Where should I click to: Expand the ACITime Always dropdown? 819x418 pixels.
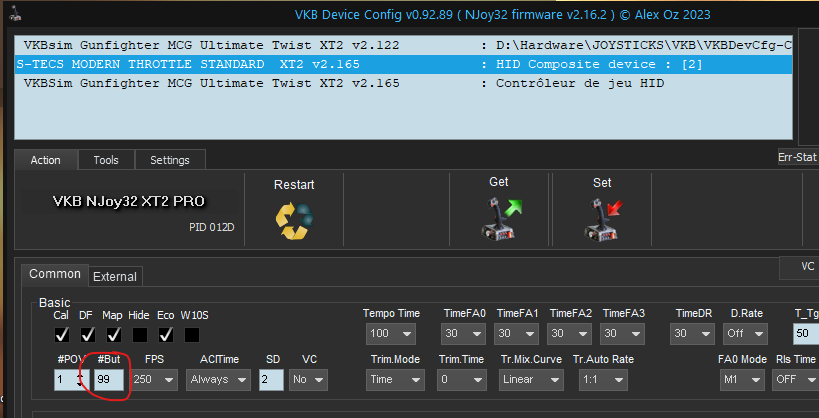tap(223, 380)
